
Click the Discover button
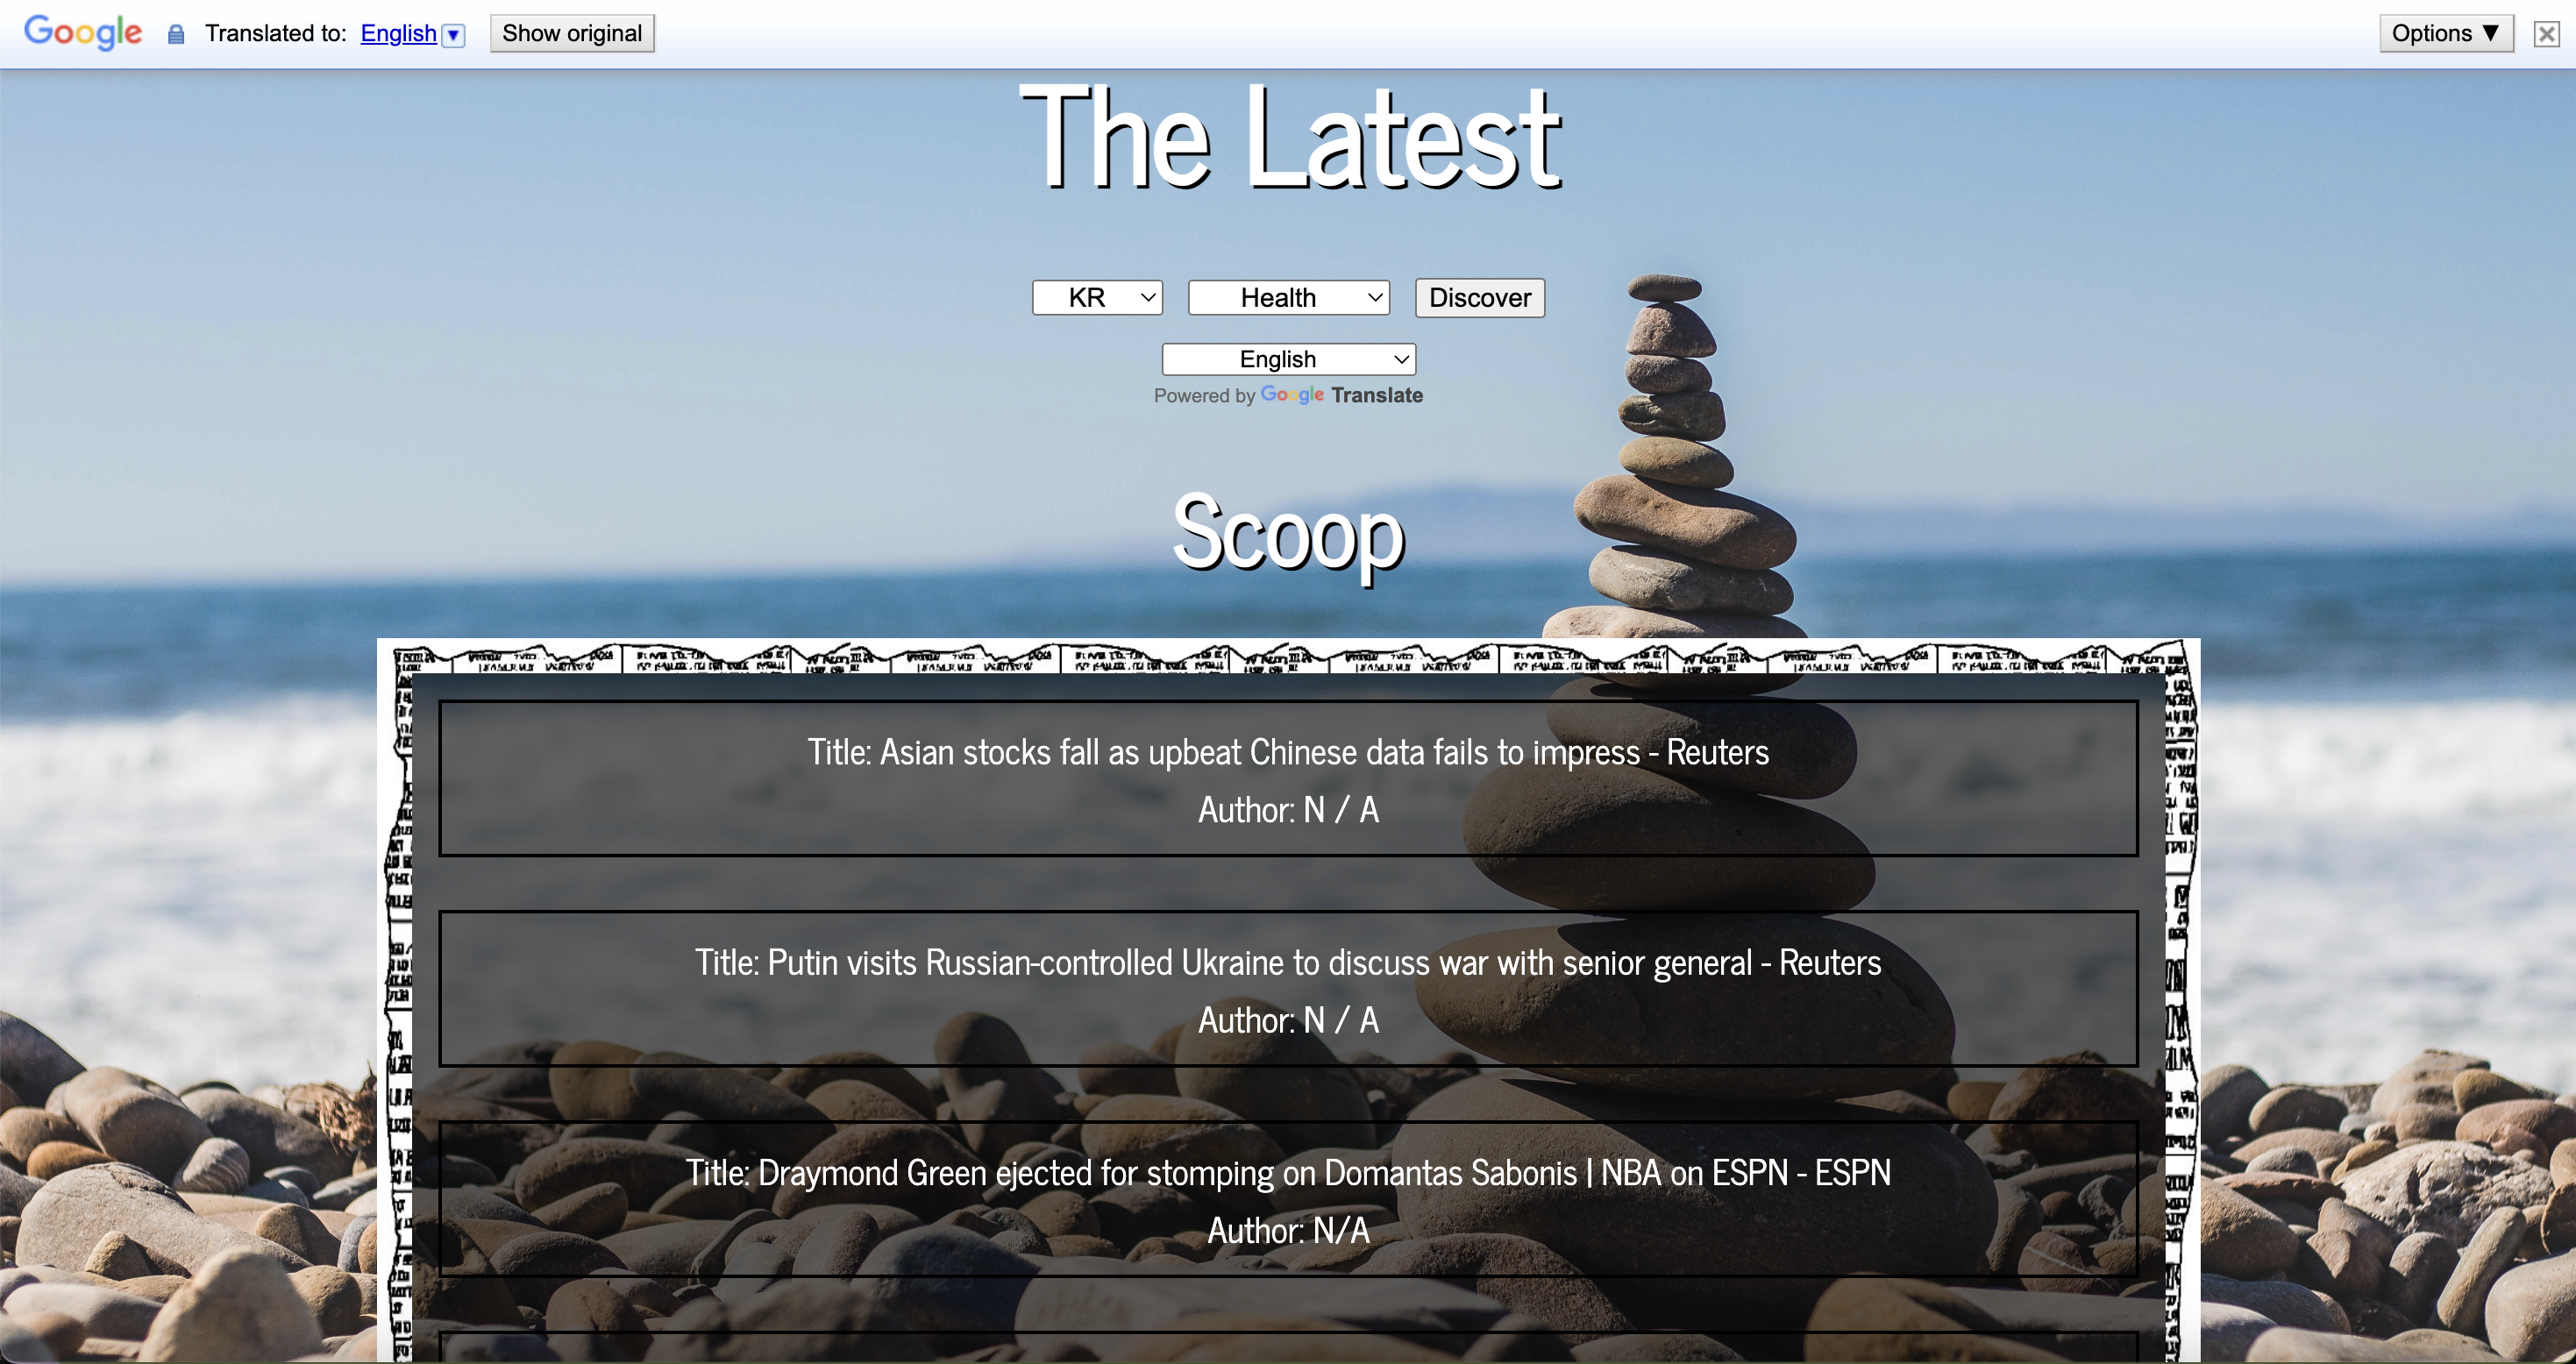[1480, 298]
